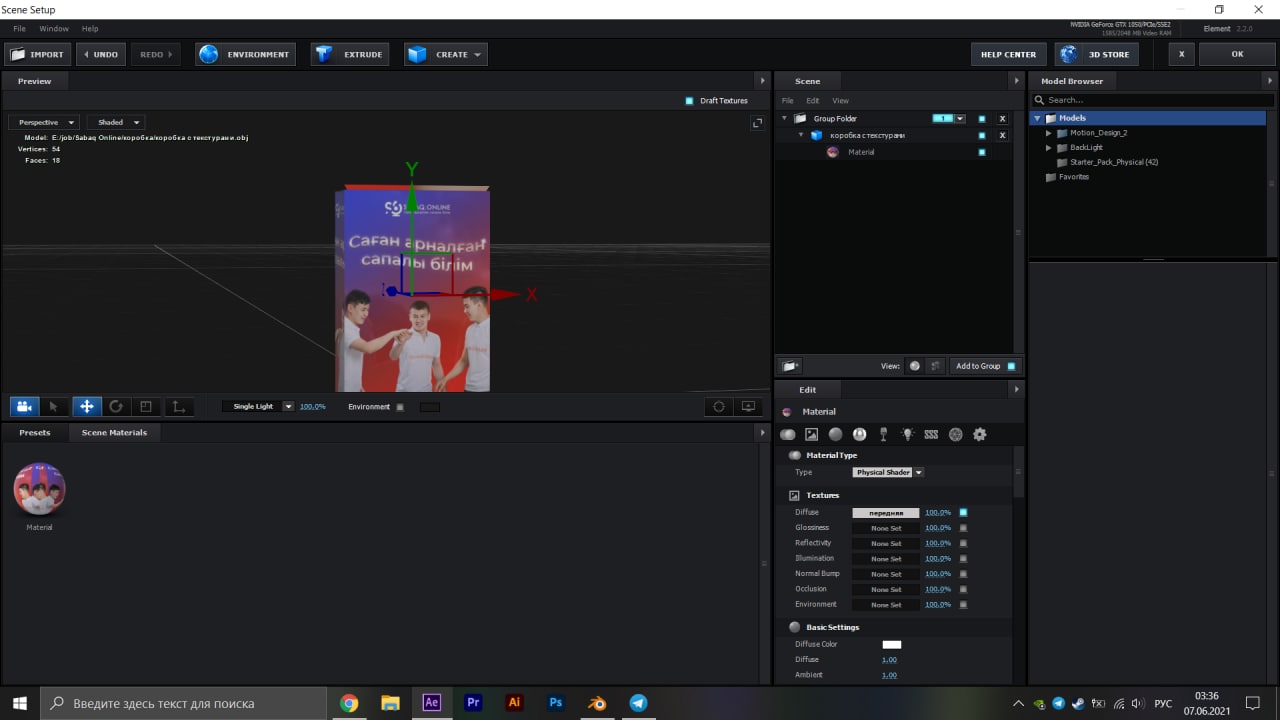Toggle the Draft Textures checkbox

(x=689, y=100)
